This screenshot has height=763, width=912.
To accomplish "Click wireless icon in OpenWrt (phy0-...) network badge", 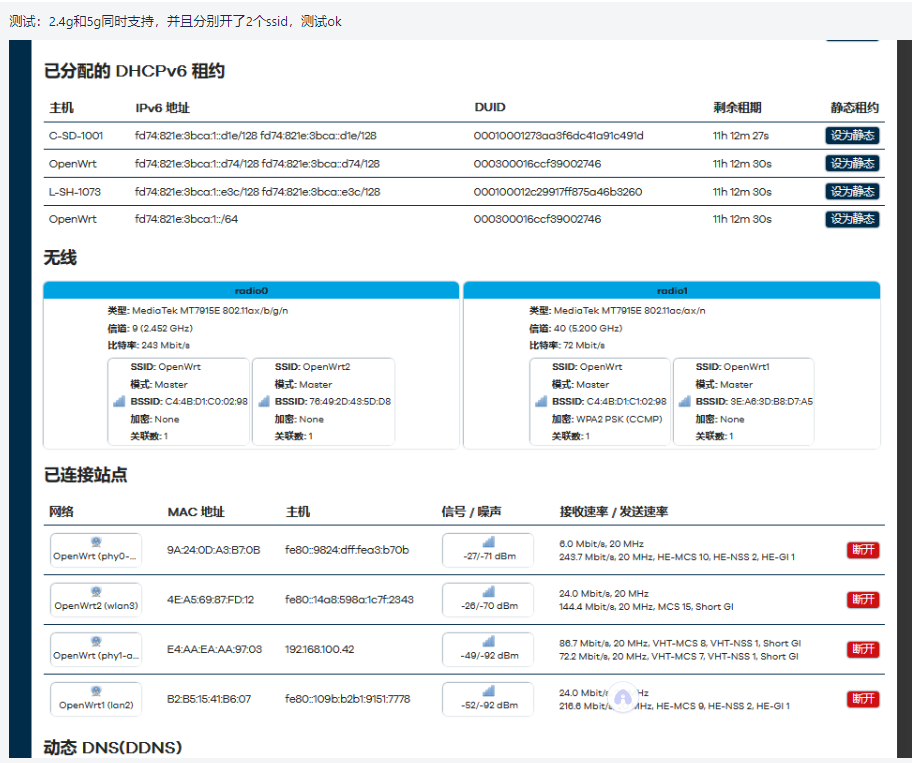I will click(96, 542).
